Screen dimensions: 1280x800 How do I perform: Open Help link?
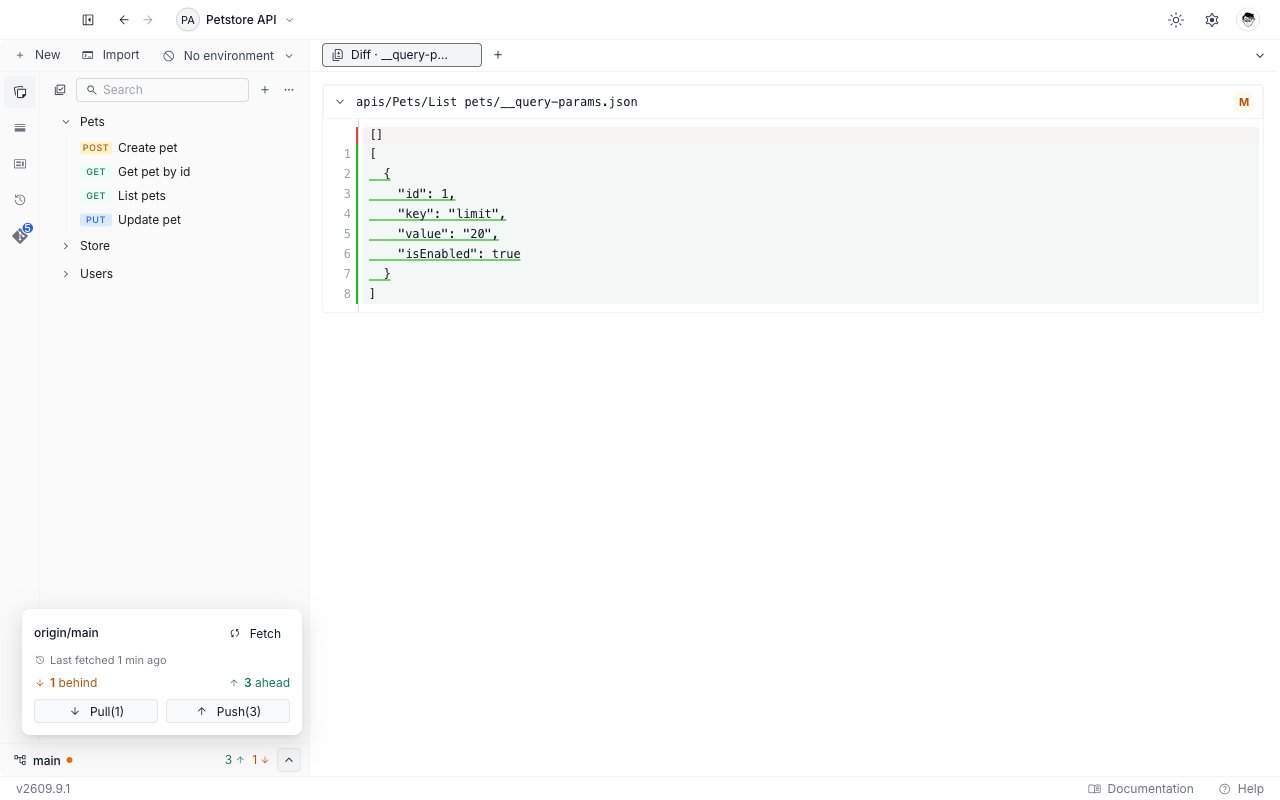coord(1241,789)
